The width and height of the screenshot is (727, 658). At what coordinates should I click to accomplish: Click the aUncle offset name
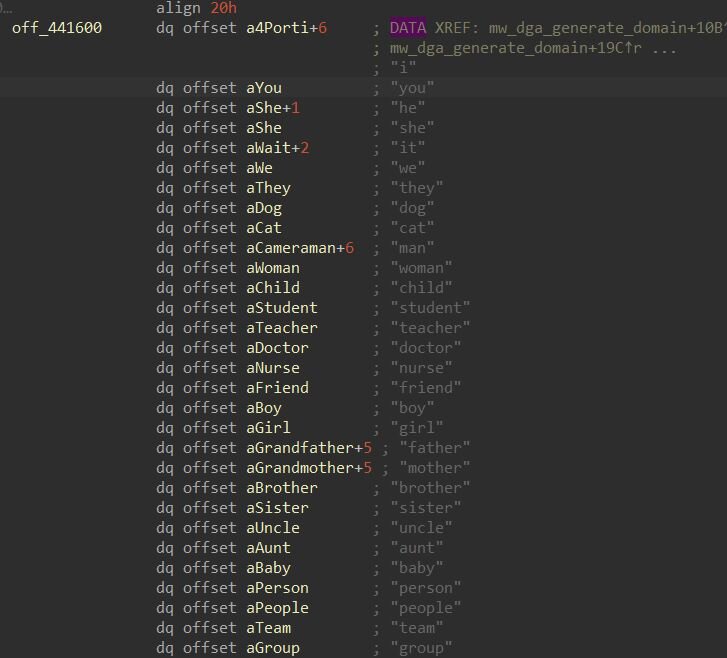click(272, 528)
